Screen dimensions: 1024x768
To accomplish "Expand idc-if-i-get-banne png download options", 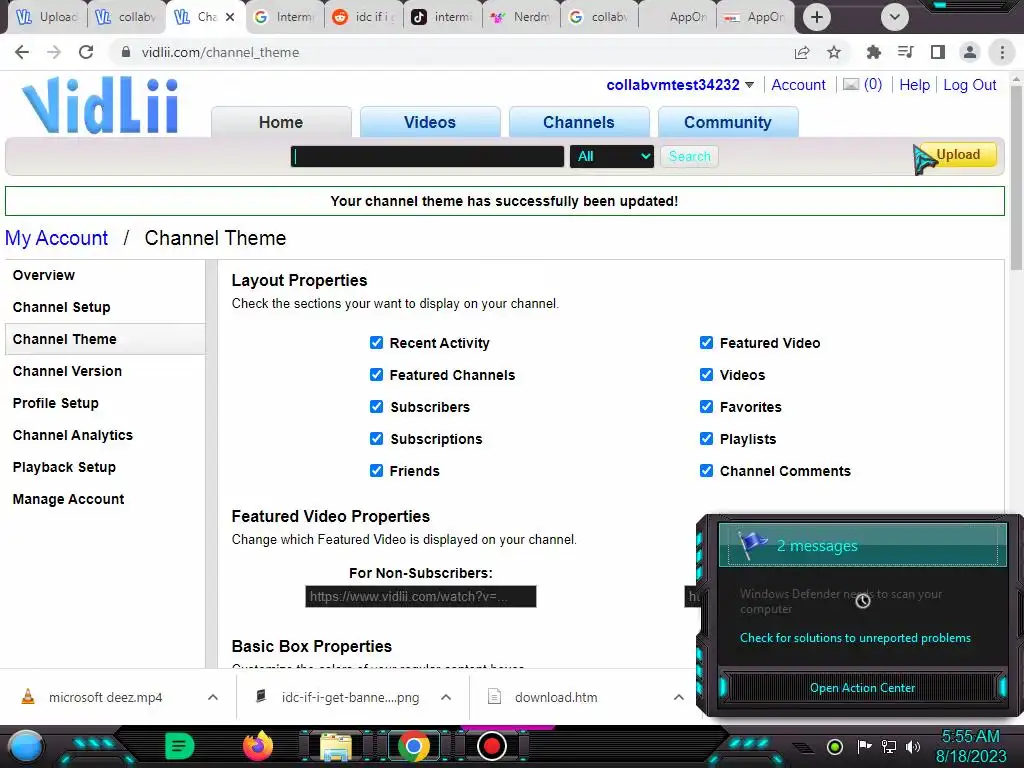I will click(446, 697).
